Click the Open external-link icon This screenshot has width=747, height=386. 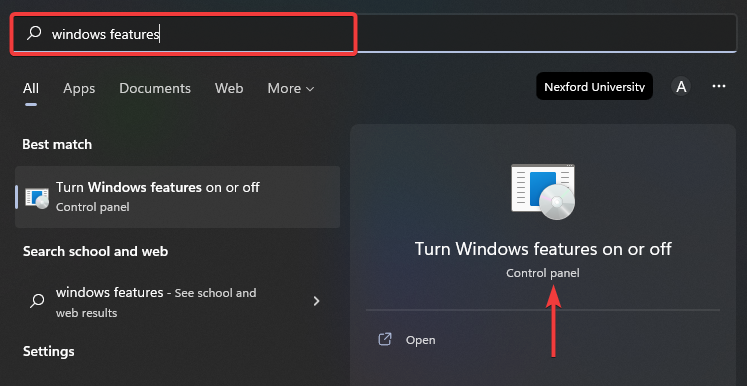384,339
